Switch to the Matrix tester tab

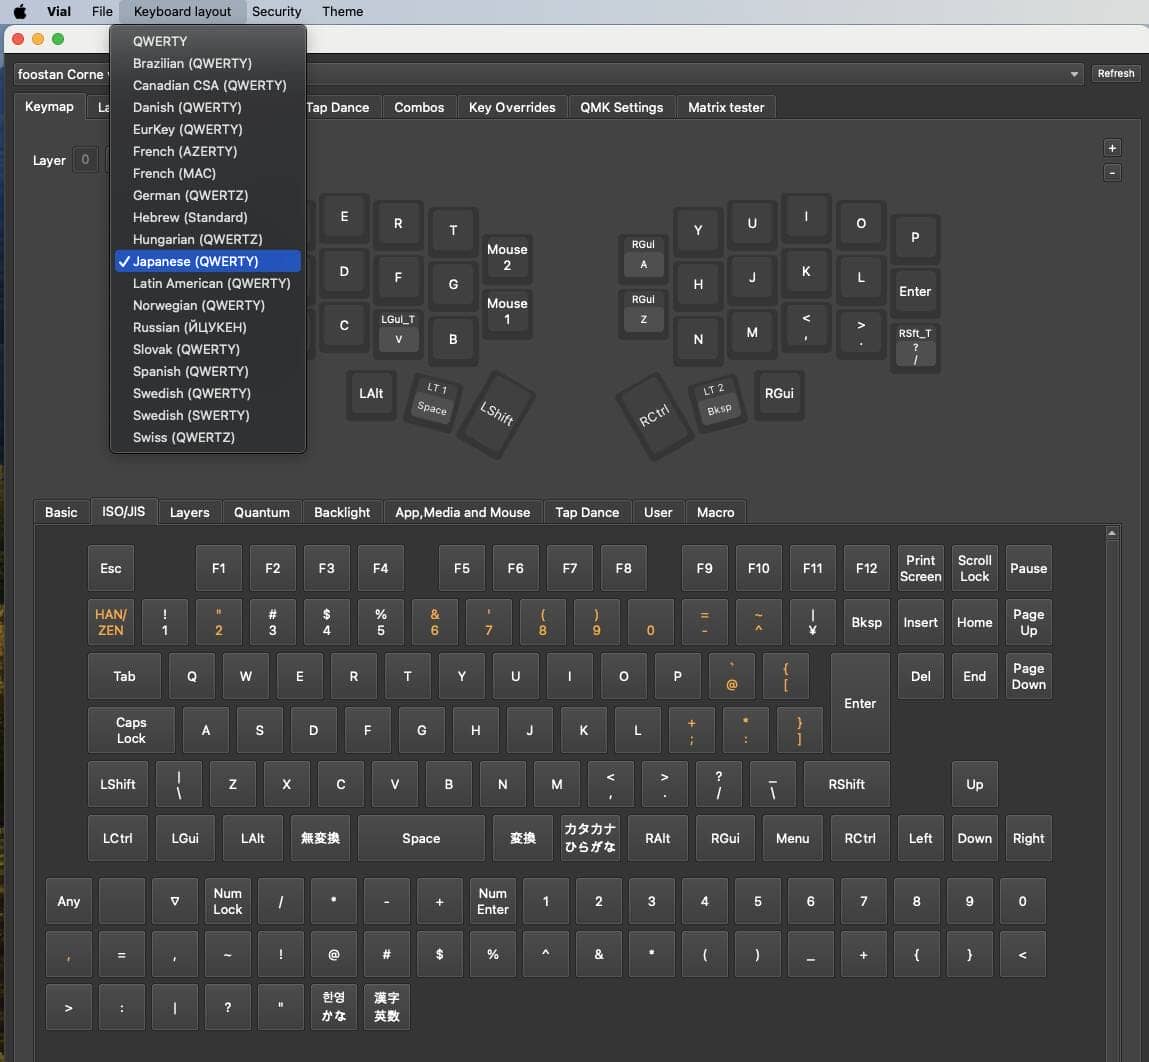click(725, 107)
